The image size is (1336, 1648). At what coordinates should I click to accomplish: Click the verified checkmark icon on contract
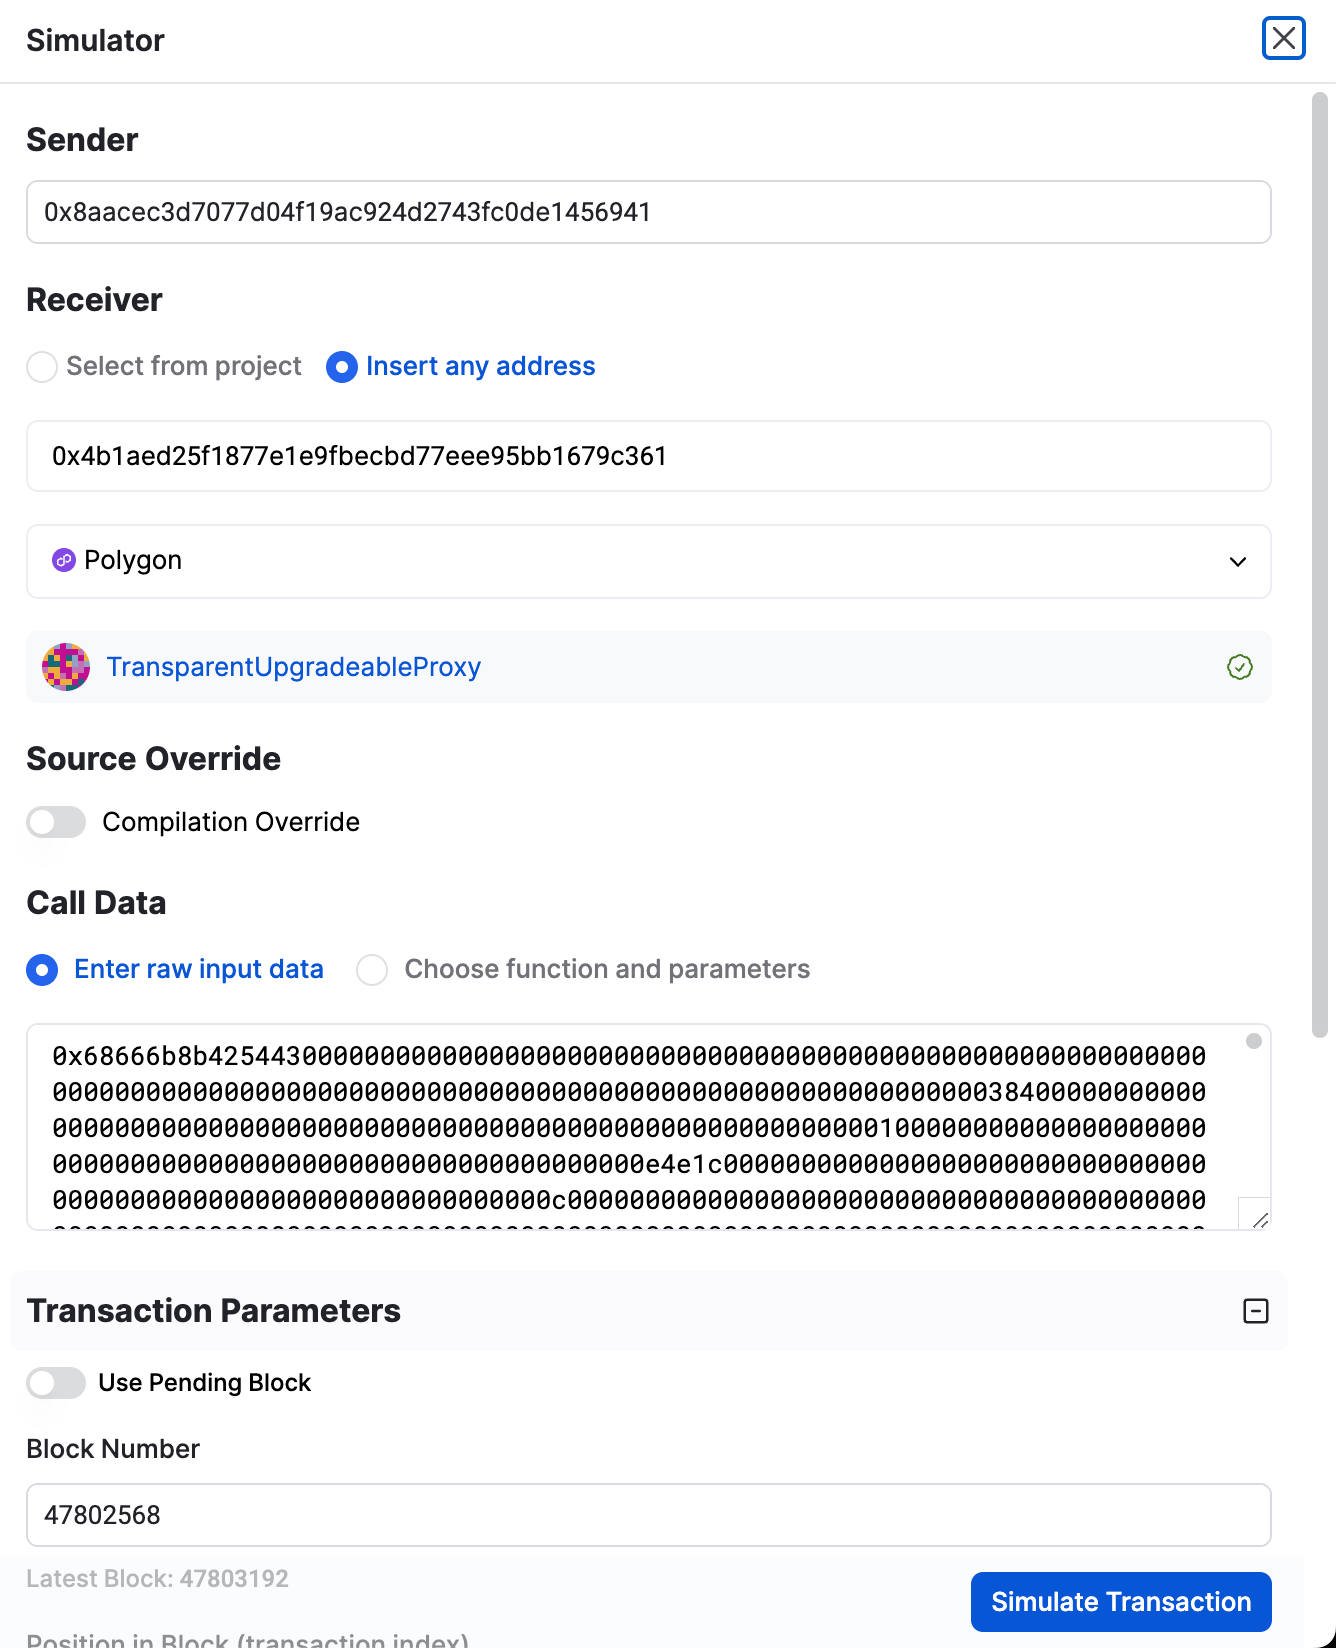(1239, 667)
